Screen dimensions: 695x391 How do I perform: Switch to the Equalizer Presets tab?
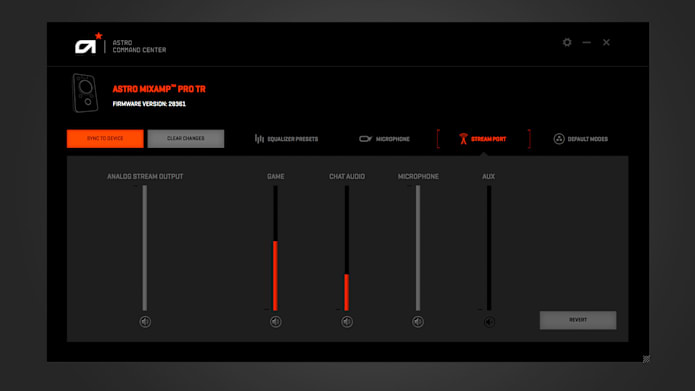tap(286, 139)
